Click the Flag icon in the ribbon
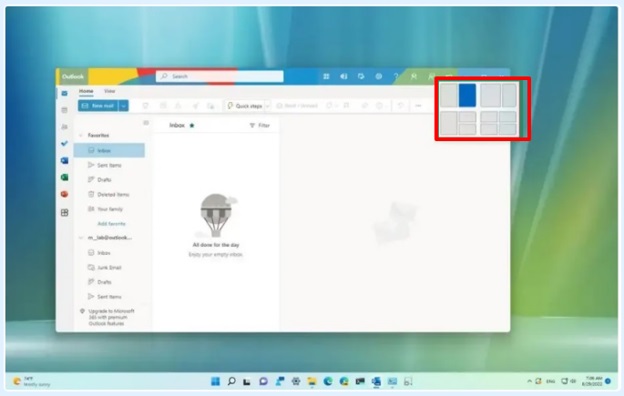 coord(346,105)
